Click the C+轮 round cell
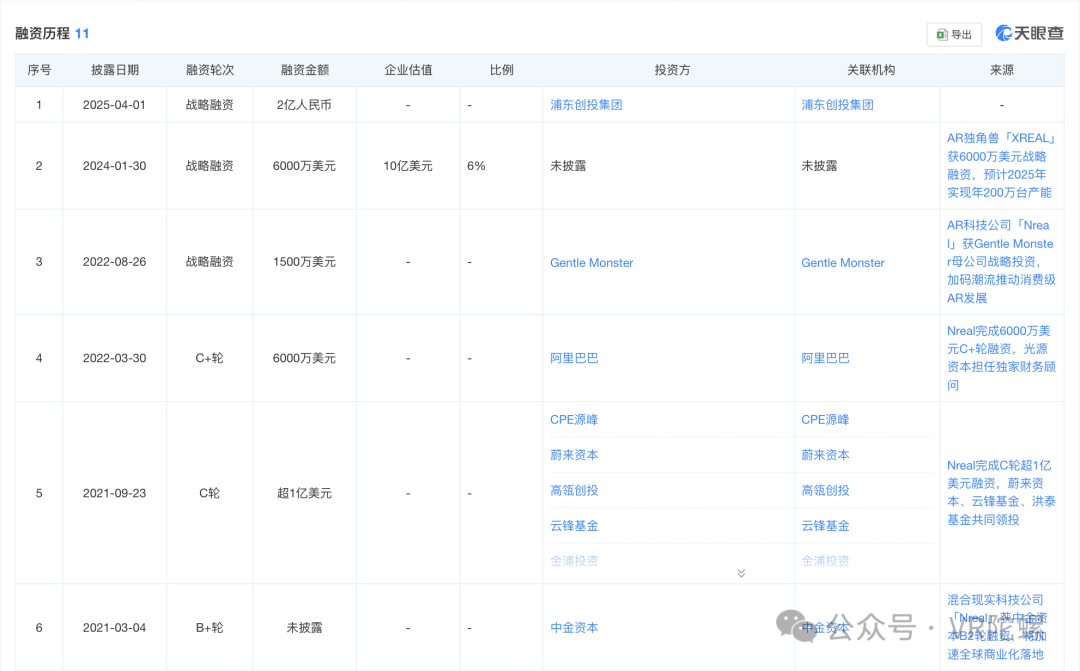This screenshot has height=671, width=1080. [x=209, y=358]
